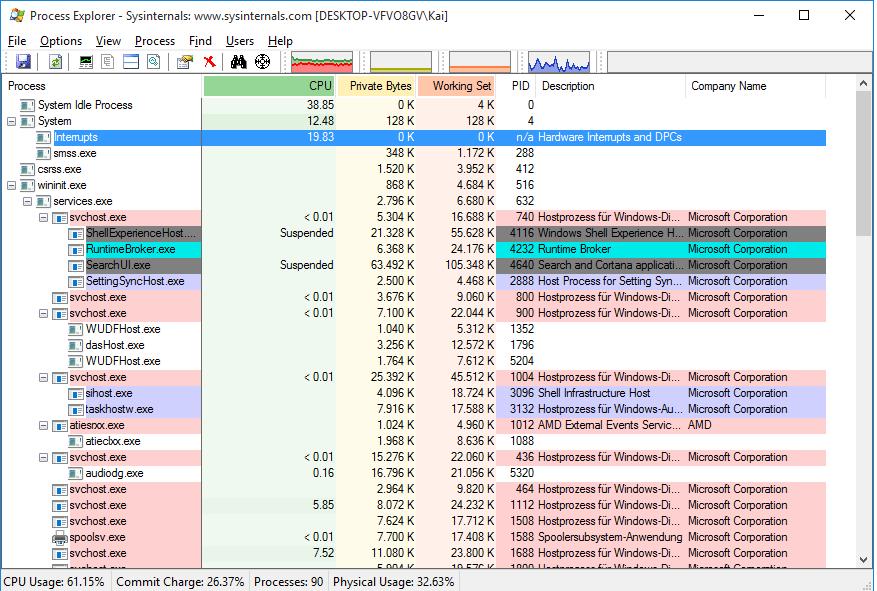Screen dimensions: 877x591
Task: Open the System Information toolbar icon
Action: 86,62
